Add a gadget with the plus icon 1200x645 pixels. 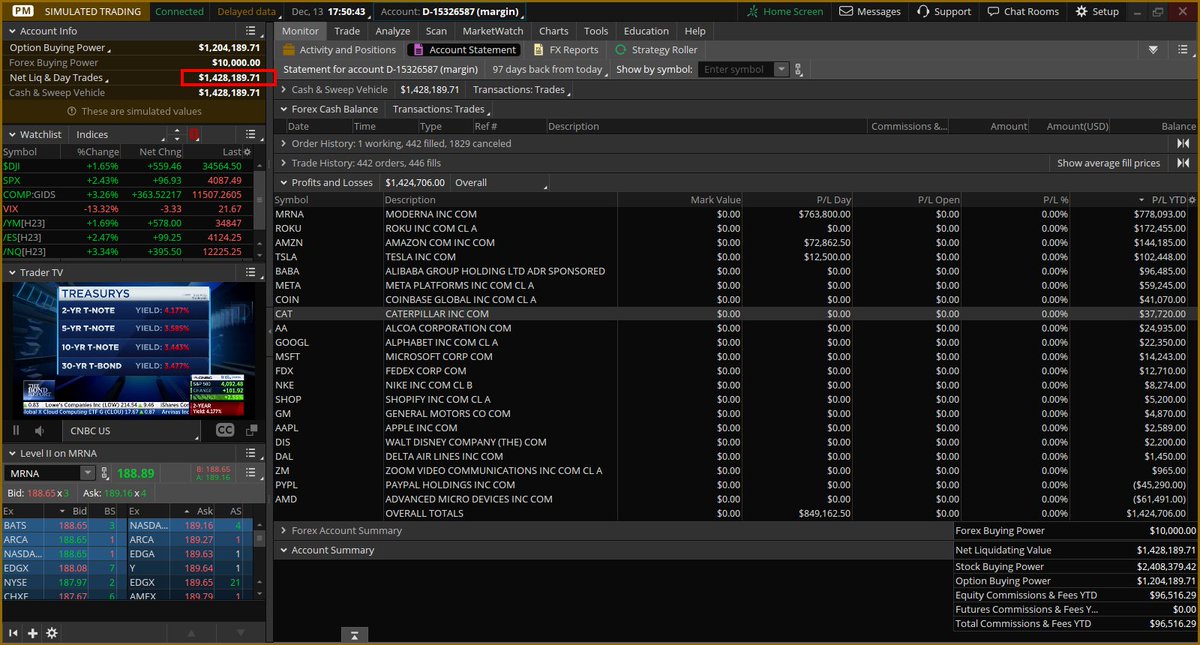tap(33, 633)
